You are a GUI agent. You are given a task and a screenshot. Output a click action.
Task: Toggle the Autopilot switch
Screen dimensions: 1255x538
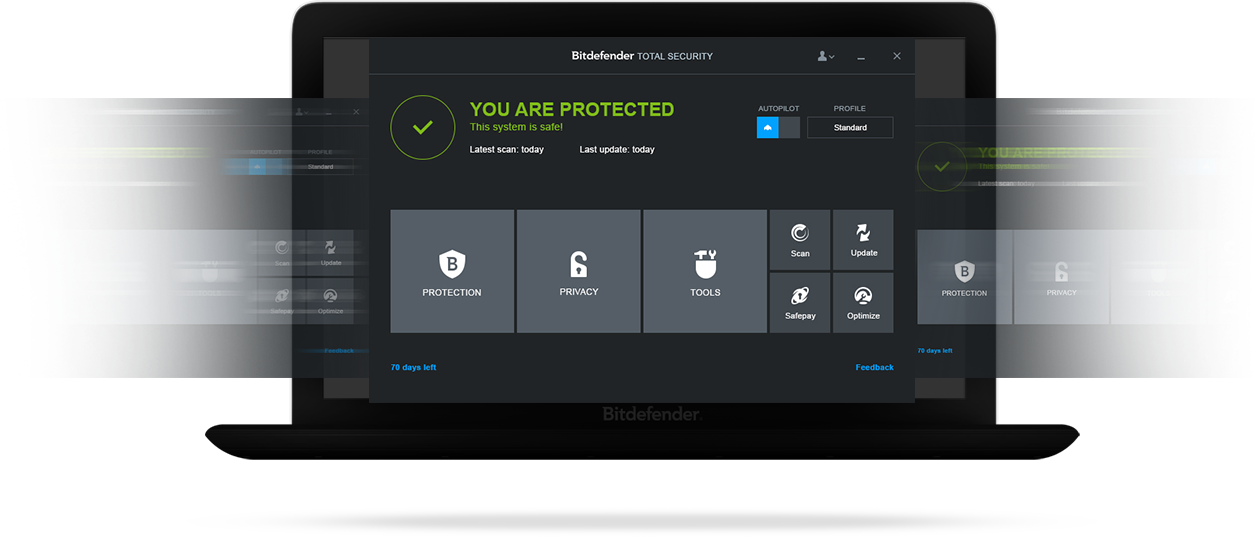[x=778, y=128]
